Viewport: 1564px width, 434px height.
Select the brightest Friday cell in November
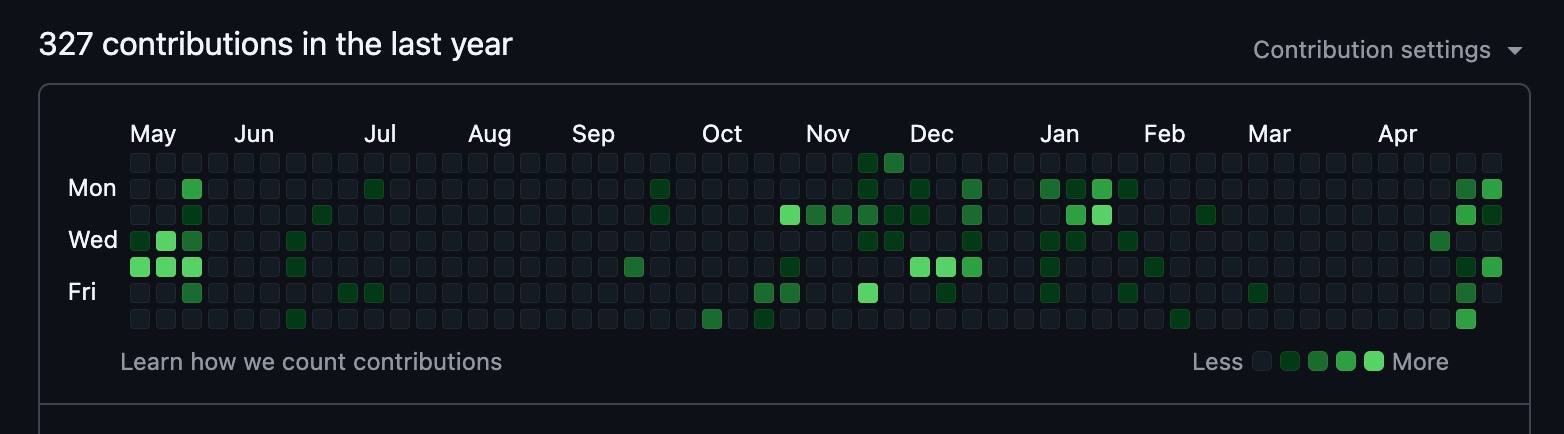point(868,293)
